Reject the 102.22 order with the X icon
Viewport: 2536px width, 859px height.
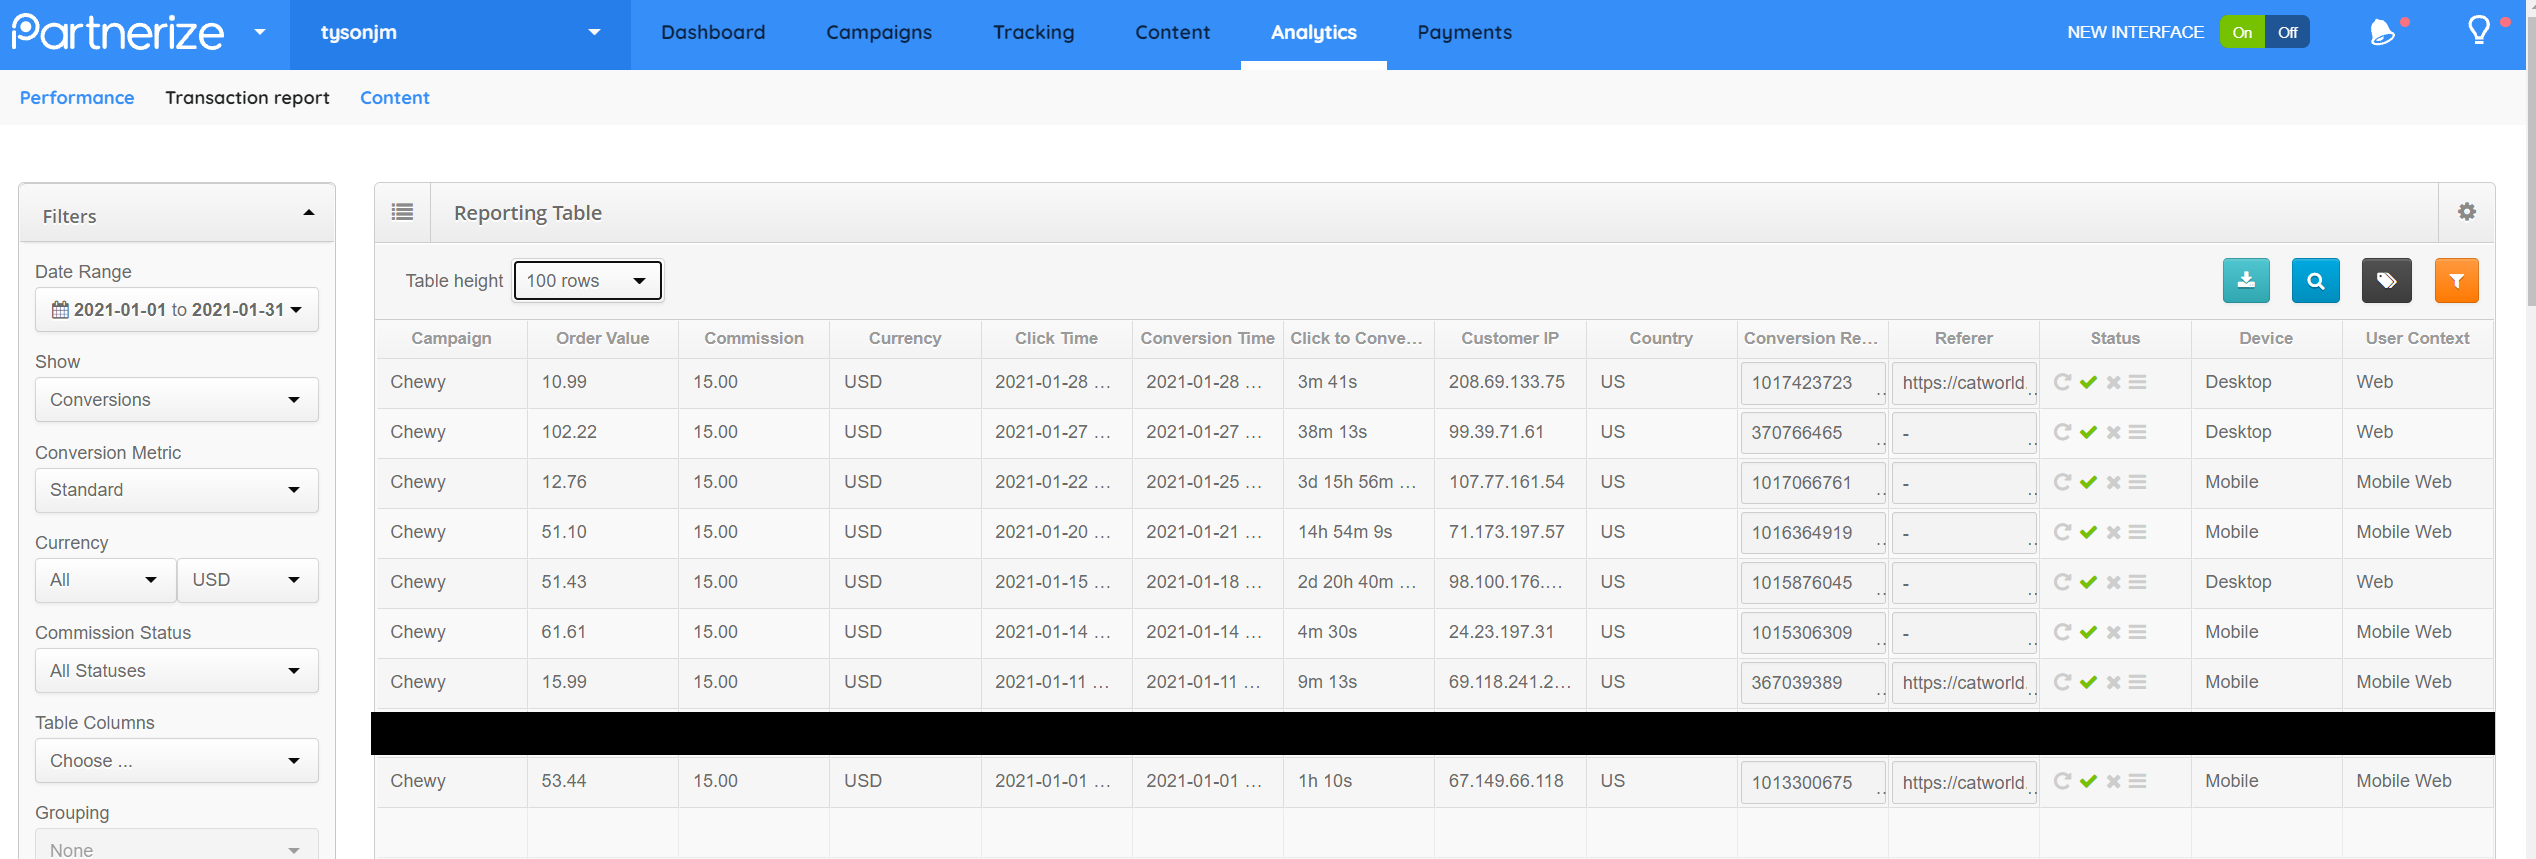(2113, 432)
